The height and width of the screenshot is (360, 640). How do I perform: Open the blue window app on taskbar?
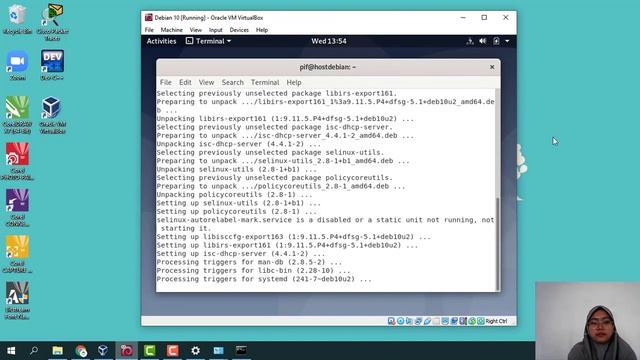218,351
